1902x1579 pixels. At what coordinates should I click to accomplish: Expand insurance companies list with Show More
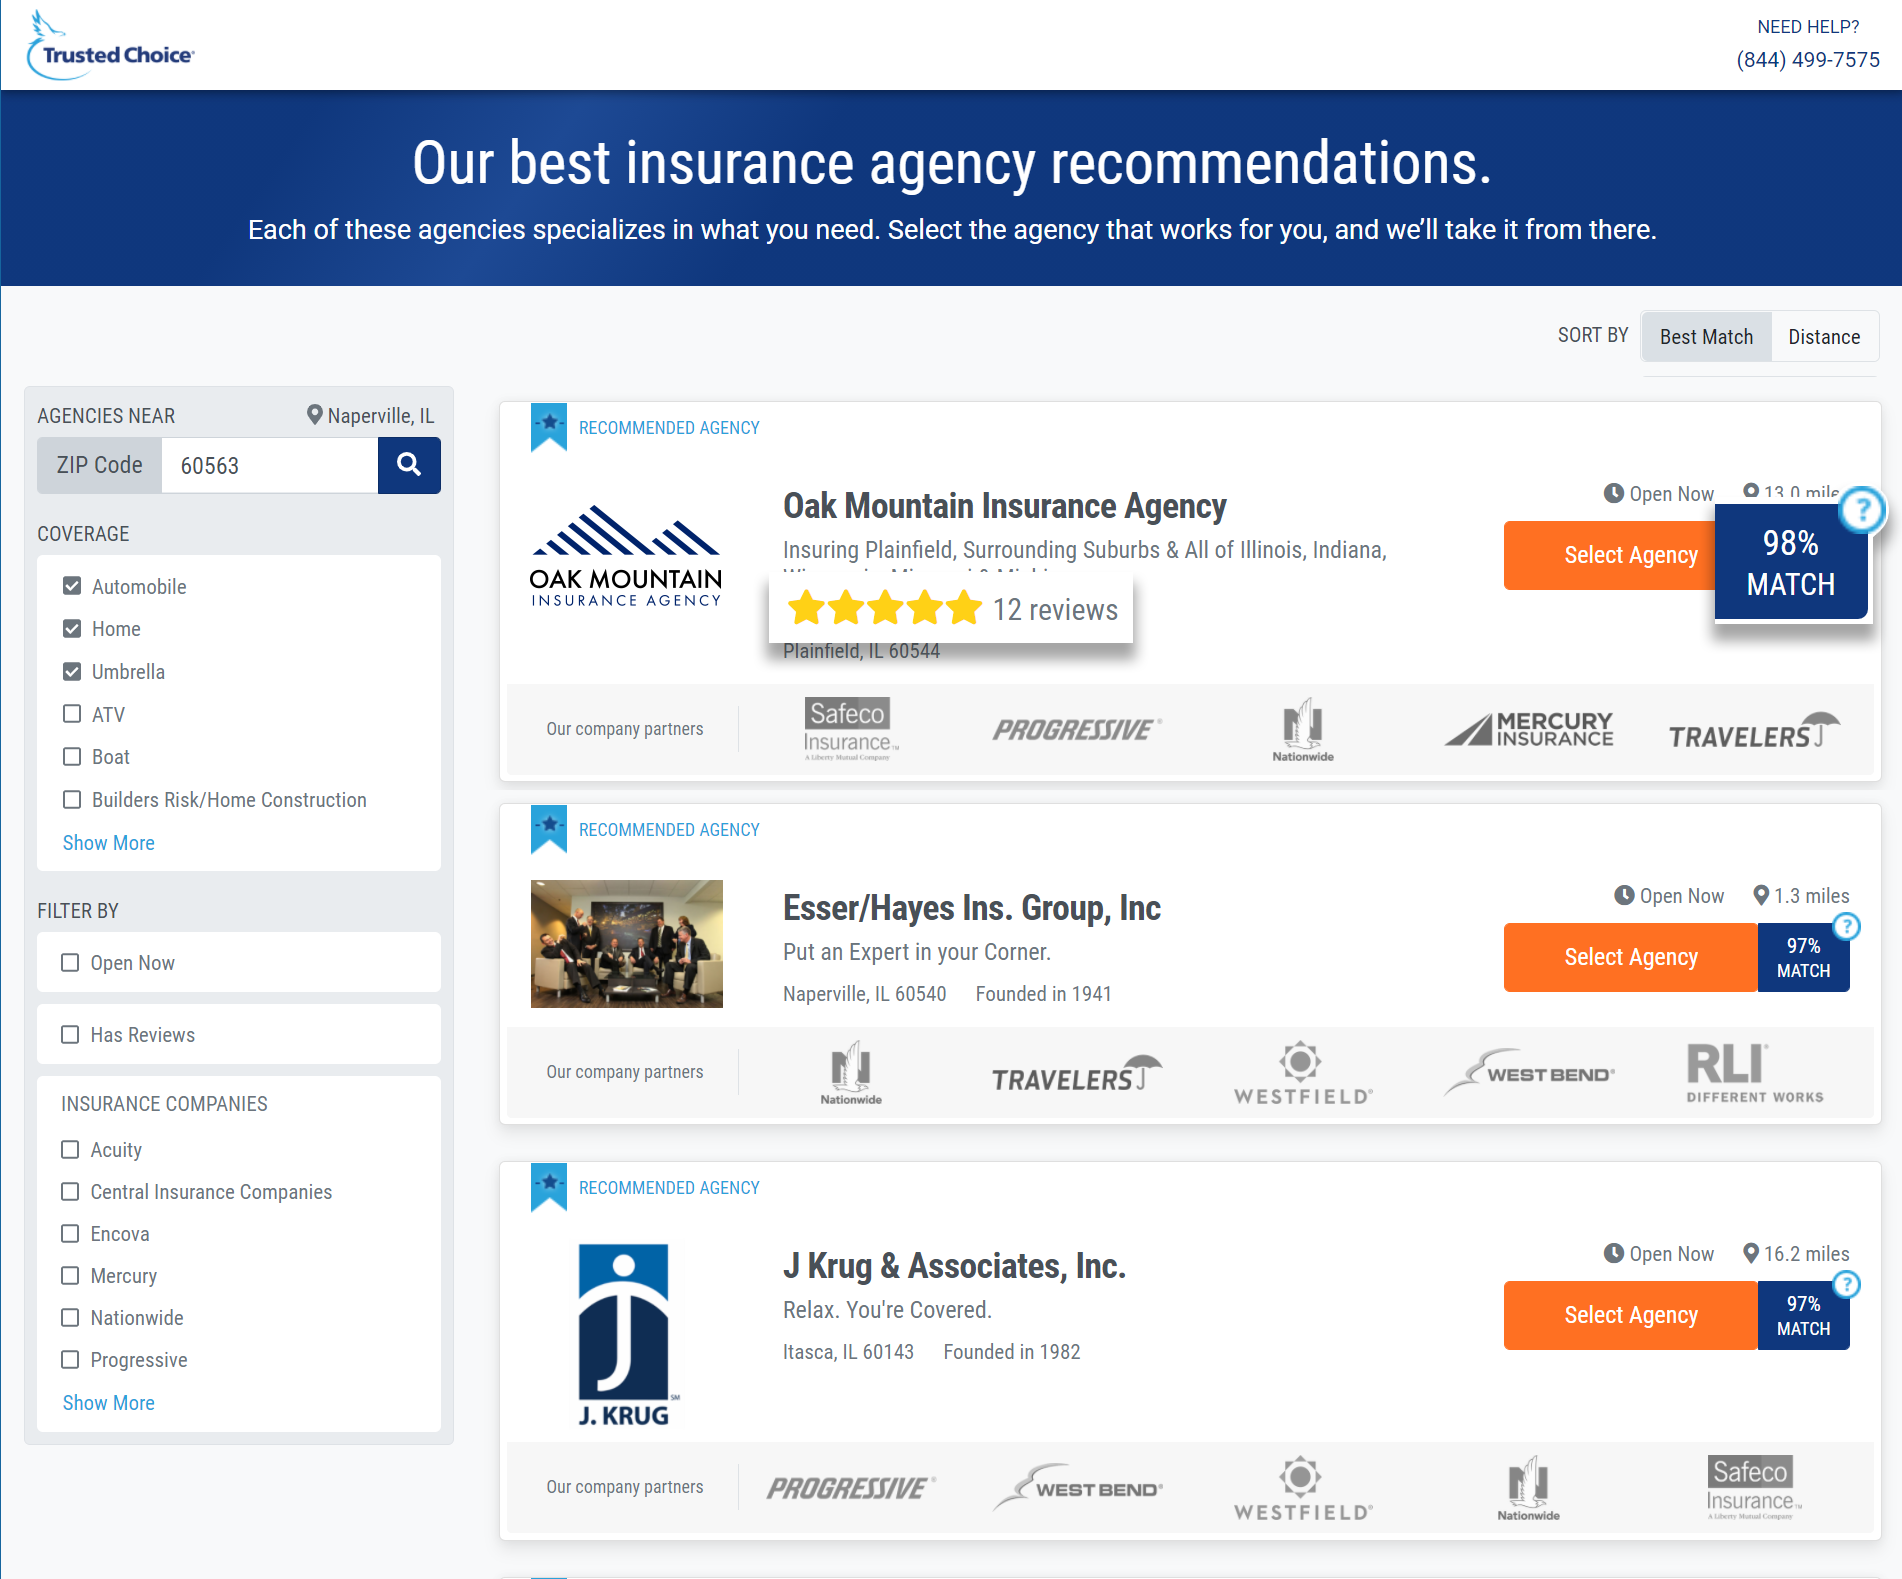click(108, 1403)
